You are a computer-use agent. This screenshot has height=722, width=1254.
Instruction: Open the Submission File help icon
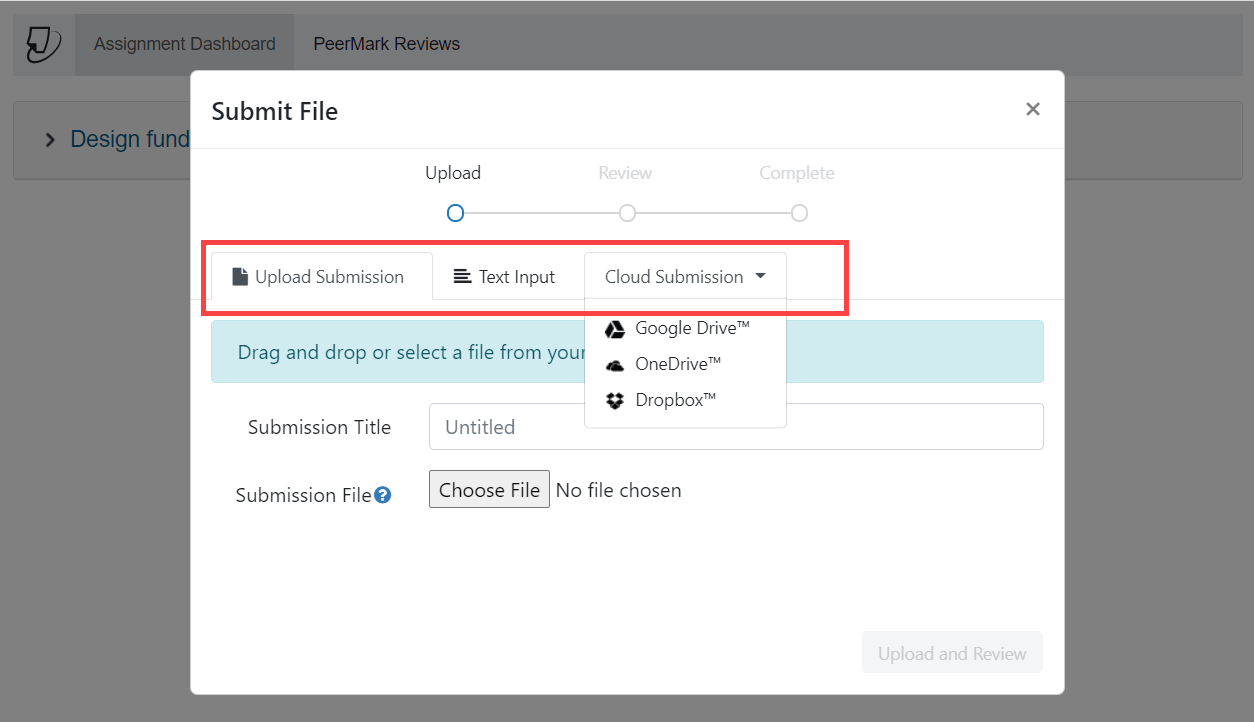[x=382, y=495]
